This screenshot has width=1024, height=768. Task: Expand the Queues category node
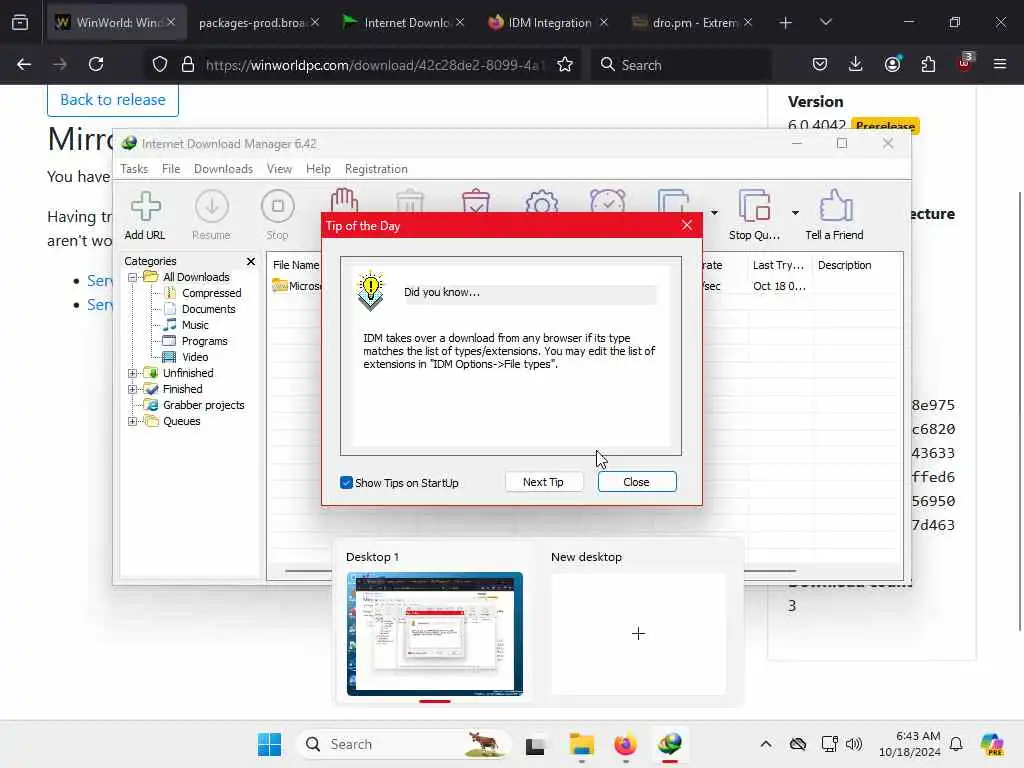[133, 421]
